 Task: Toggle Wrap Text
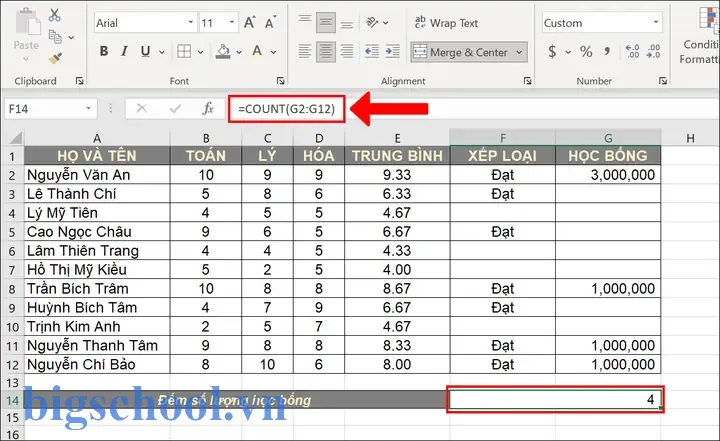pos(446,23)
